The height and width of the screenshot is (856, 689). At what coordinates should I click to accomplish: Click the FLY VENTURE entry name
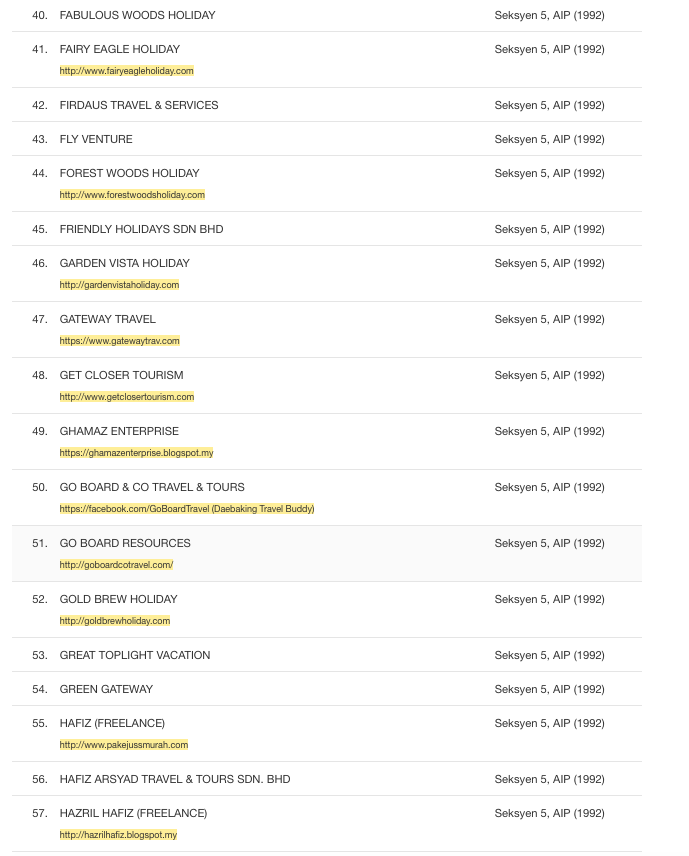pyautogui.click(x=96, y=139)
